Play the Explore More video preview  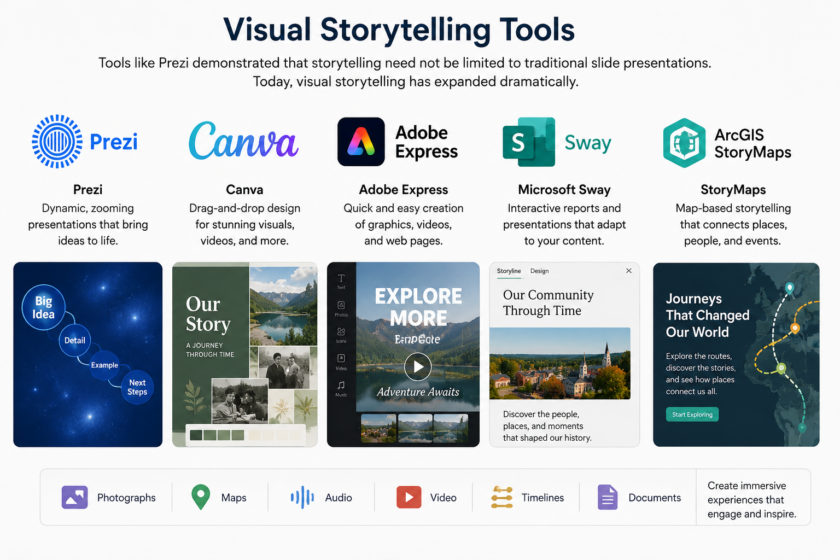pos(417,367)
